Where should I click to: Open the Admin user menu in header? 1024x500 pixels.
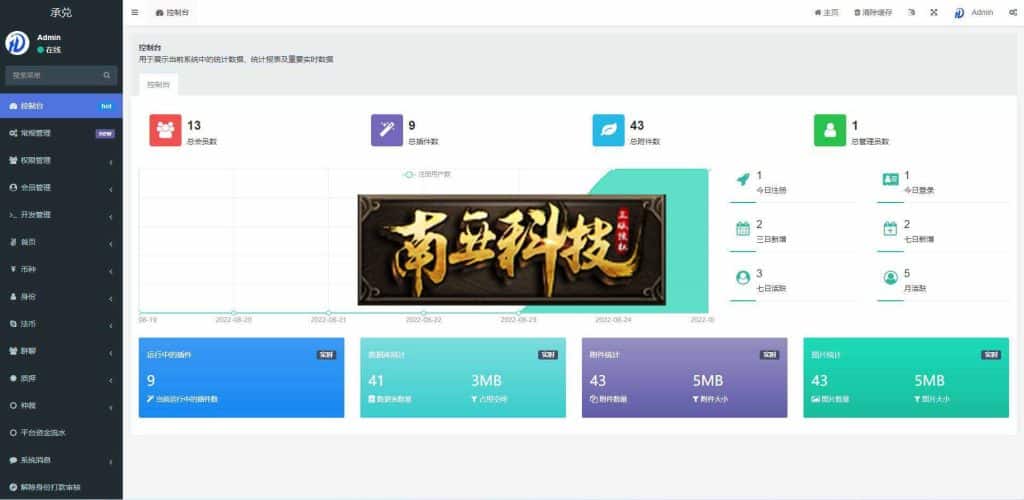(974, 12)
